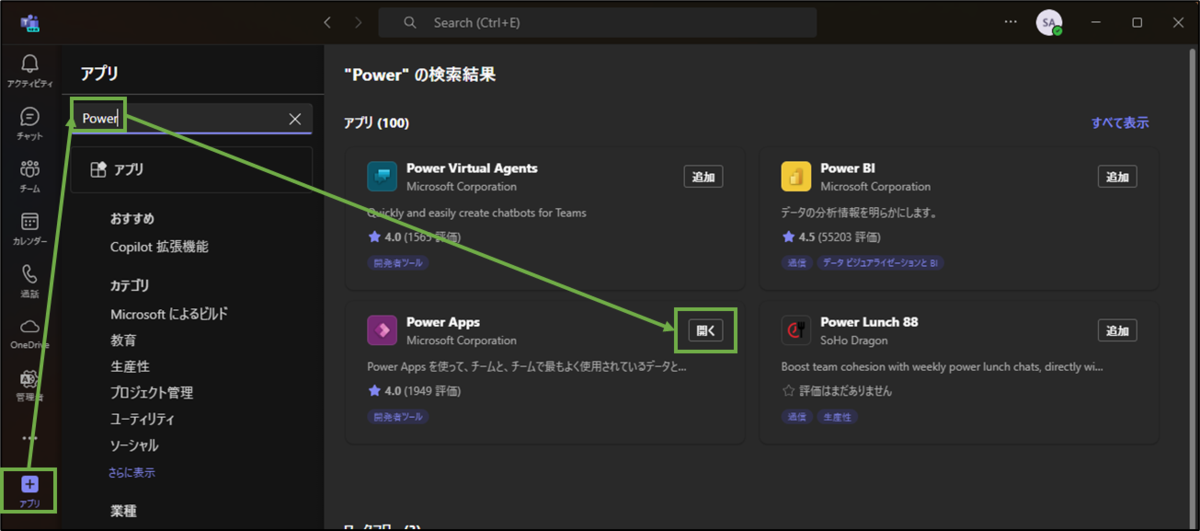Image resolution: width=1200 pixels, height=531 pixels.
Task: Open the Power Virtual Agents title
Action: pos(472,168)
